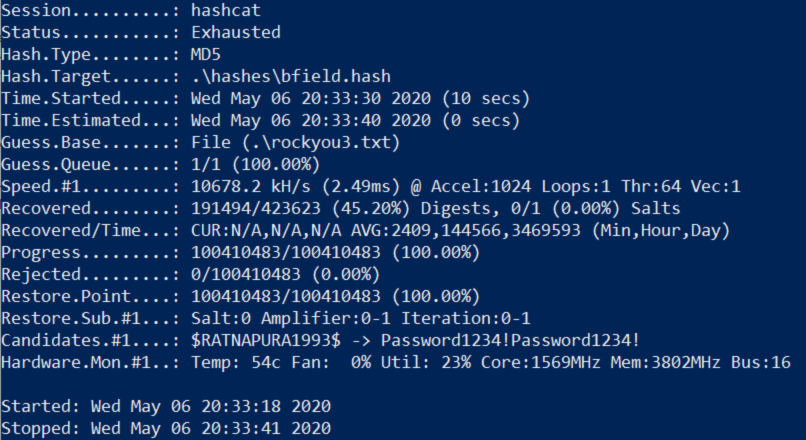The height and width of the screenshot is (440, 806).
Task: Click the Guess.Queue 1/1 value
Action: 206,164
